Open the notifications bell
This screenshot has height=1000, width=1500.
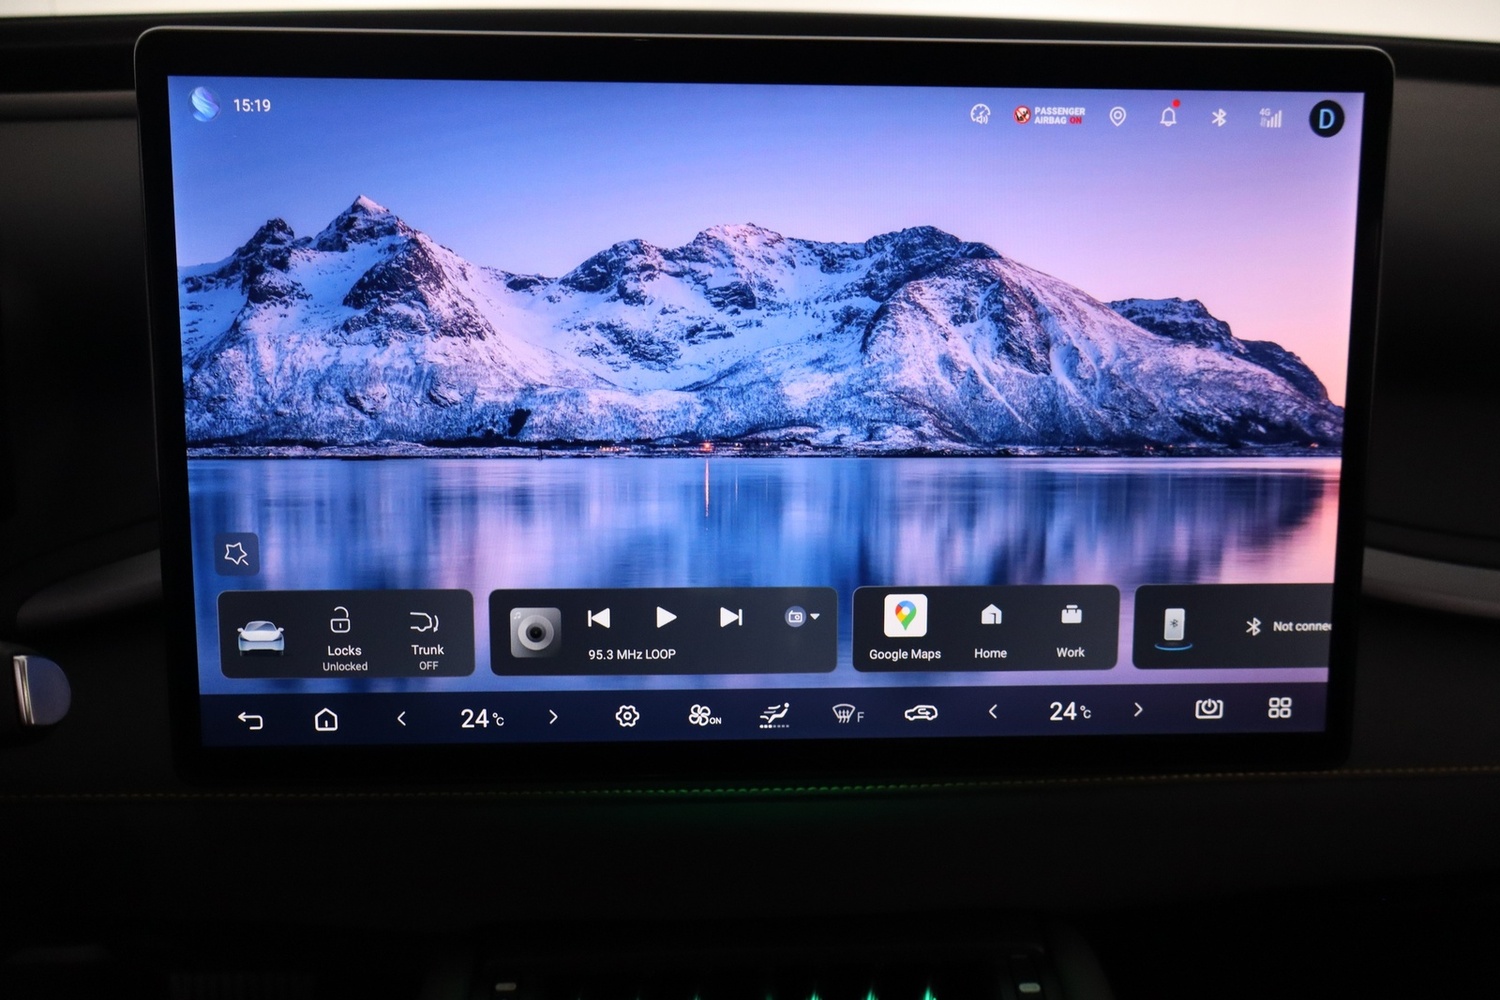(1168, 116)
